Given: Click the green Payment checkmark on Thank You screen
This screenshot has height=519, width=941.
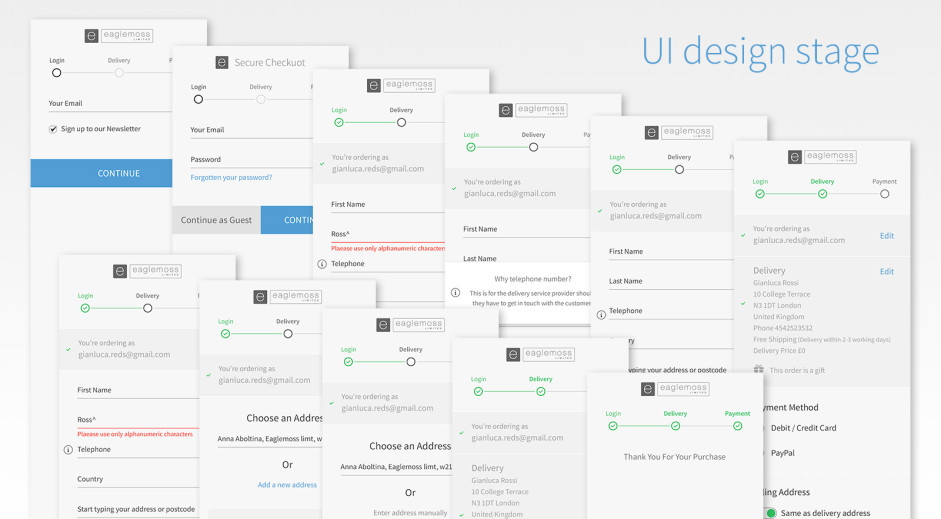Looking at the screenshot, I should click(737, 426).
